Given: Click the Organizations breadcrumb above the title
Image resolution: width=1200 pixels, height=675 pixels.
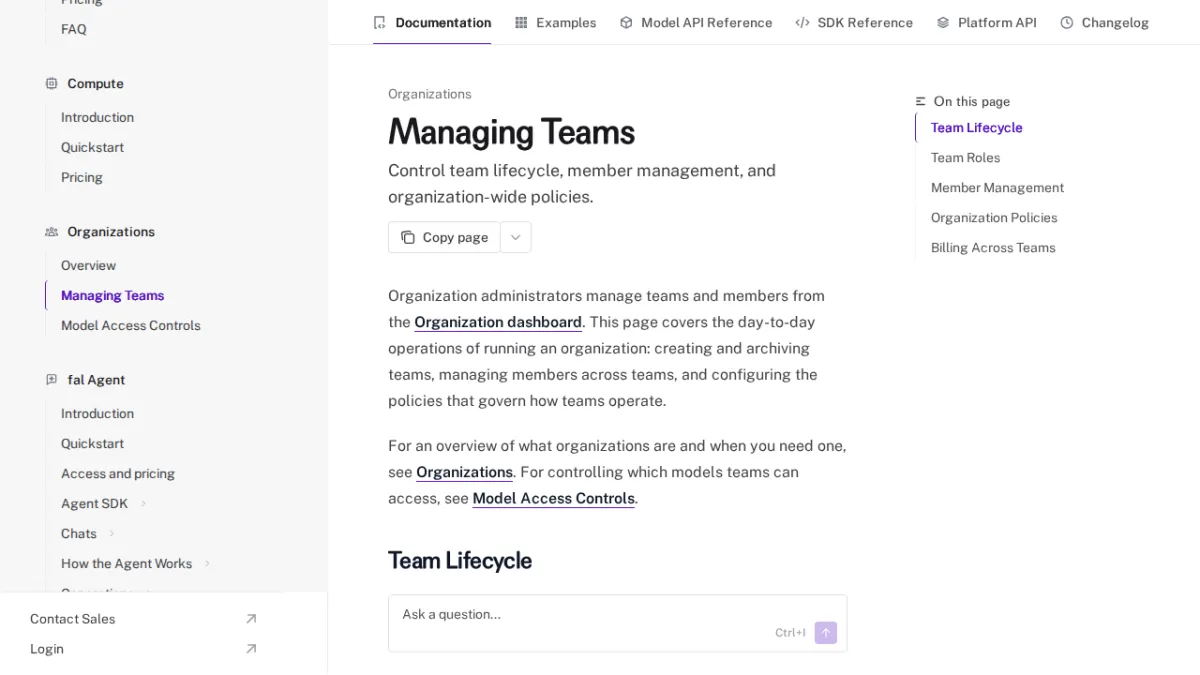Looking at the screenshot, I should coord(429,94).
